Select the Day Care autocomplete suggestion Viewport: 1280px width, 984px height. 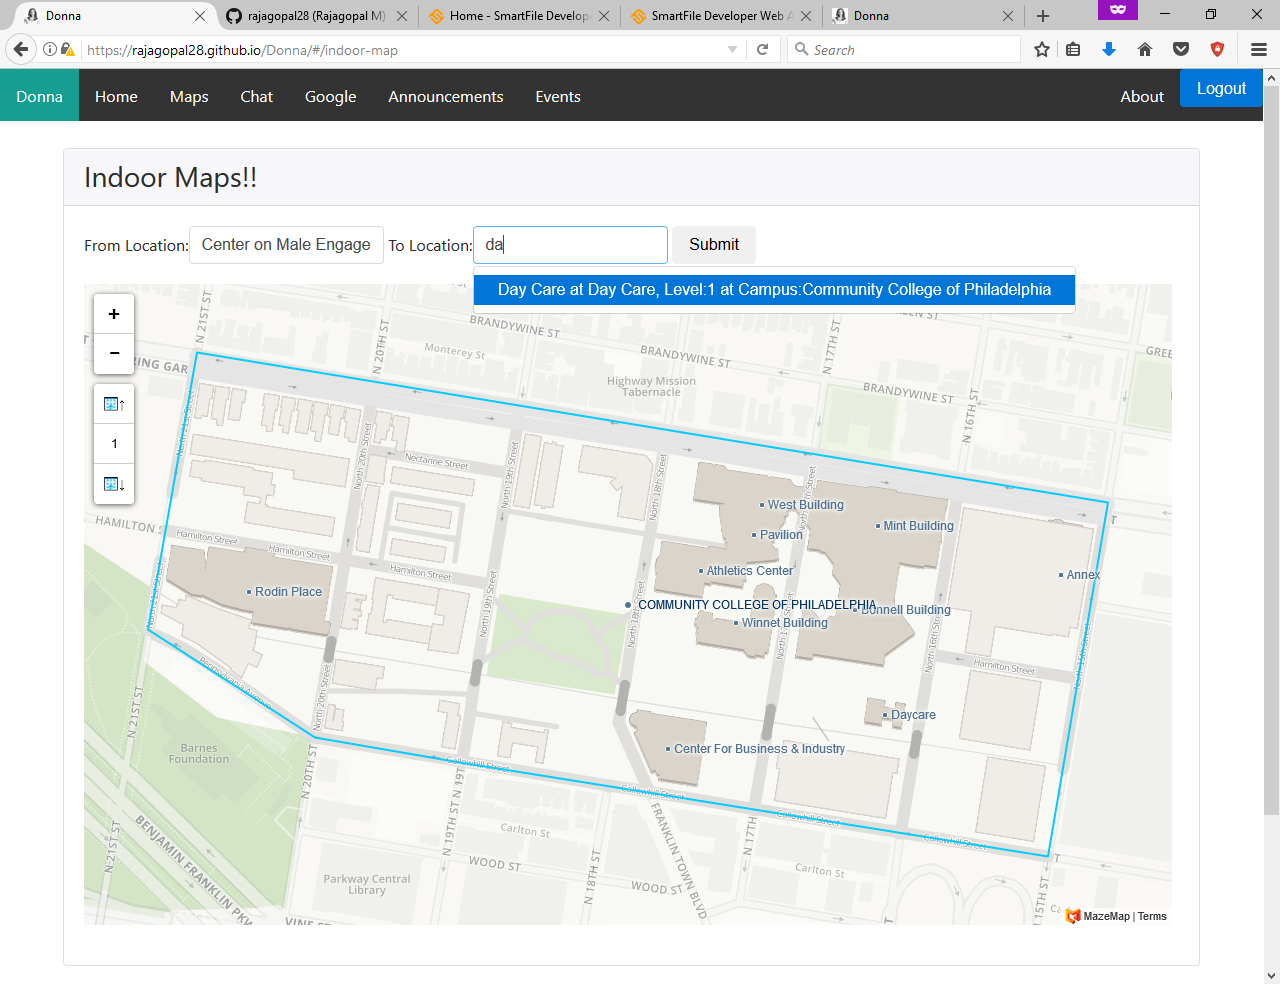pyautogui.click(x=774, y=290)
